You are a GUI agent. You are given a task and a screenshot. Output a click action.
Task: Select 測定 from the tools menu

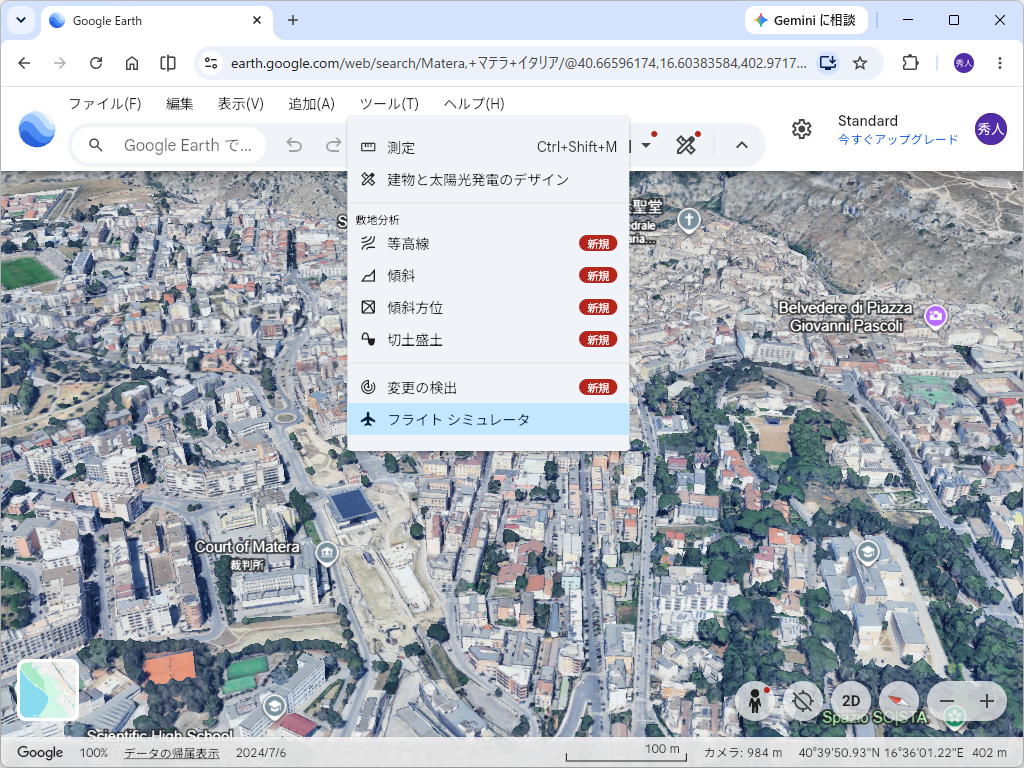(488, 147)
